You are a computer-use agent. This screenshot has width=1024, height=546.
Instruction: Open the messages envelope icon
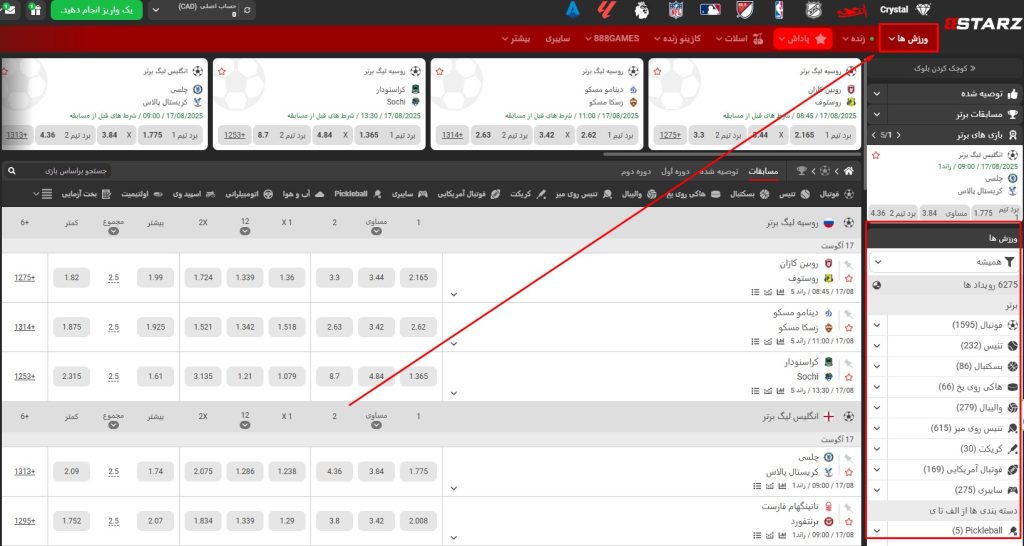(x=8, y=10)
